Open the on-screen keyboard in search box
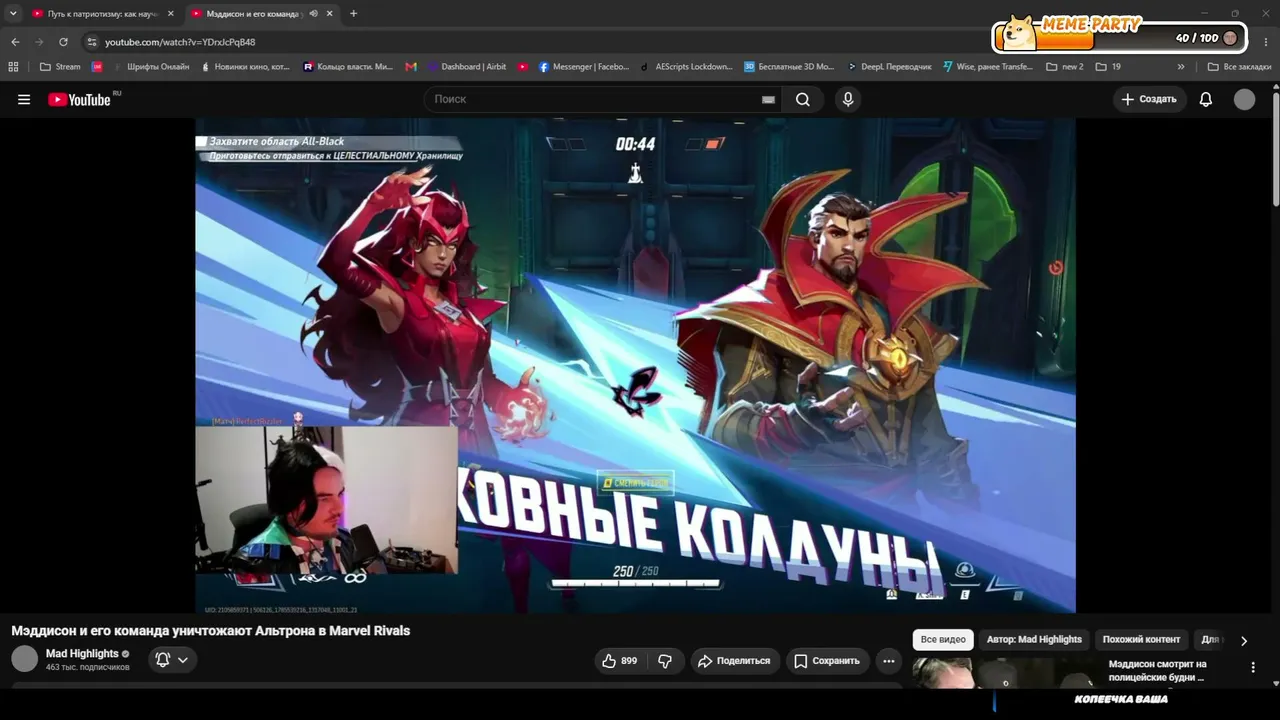 pyautogui.click(x=768, y=99)
